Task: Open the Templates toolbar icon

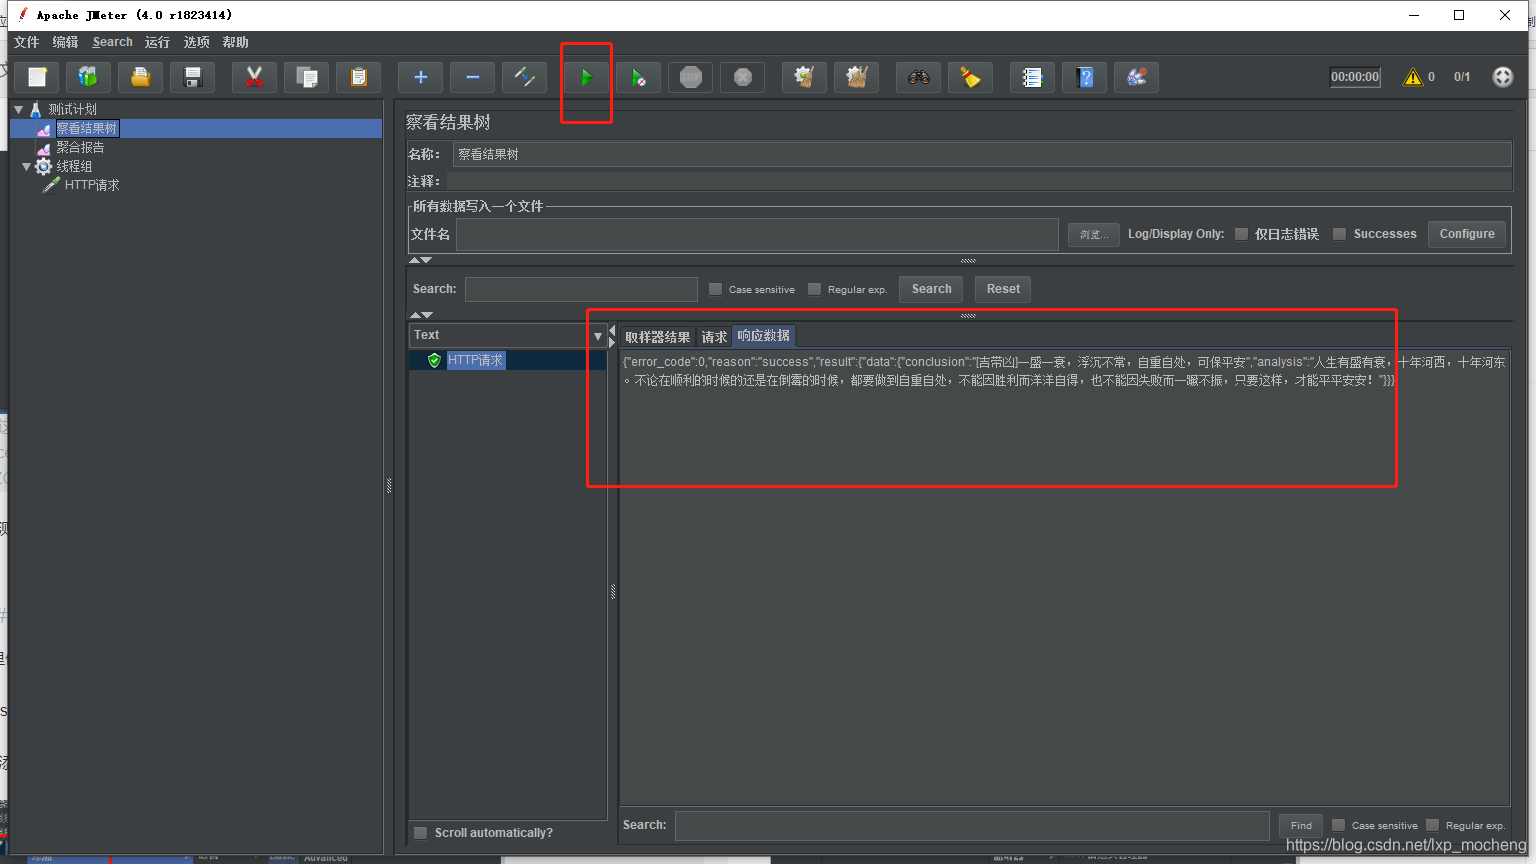Action: pos(89,77)
